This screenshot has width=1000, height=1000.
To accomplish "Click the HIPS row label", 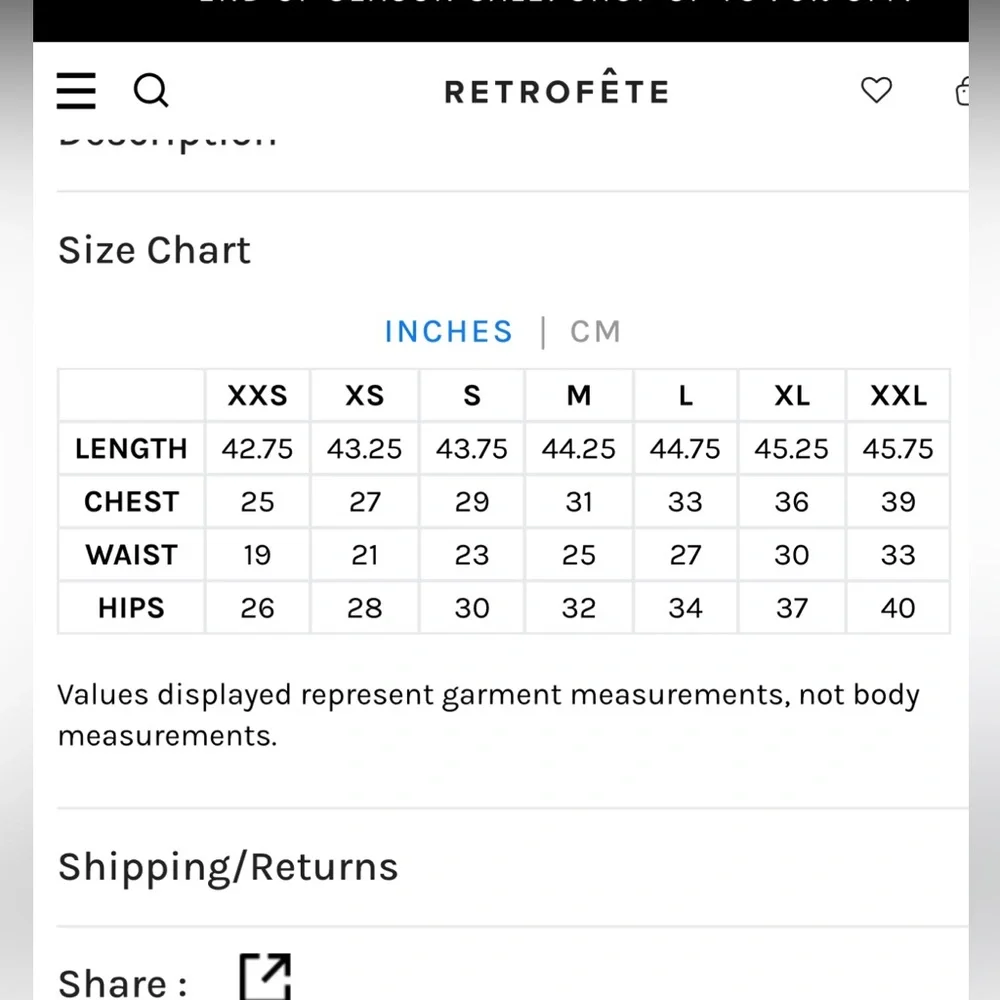I will tap(131, 608).
